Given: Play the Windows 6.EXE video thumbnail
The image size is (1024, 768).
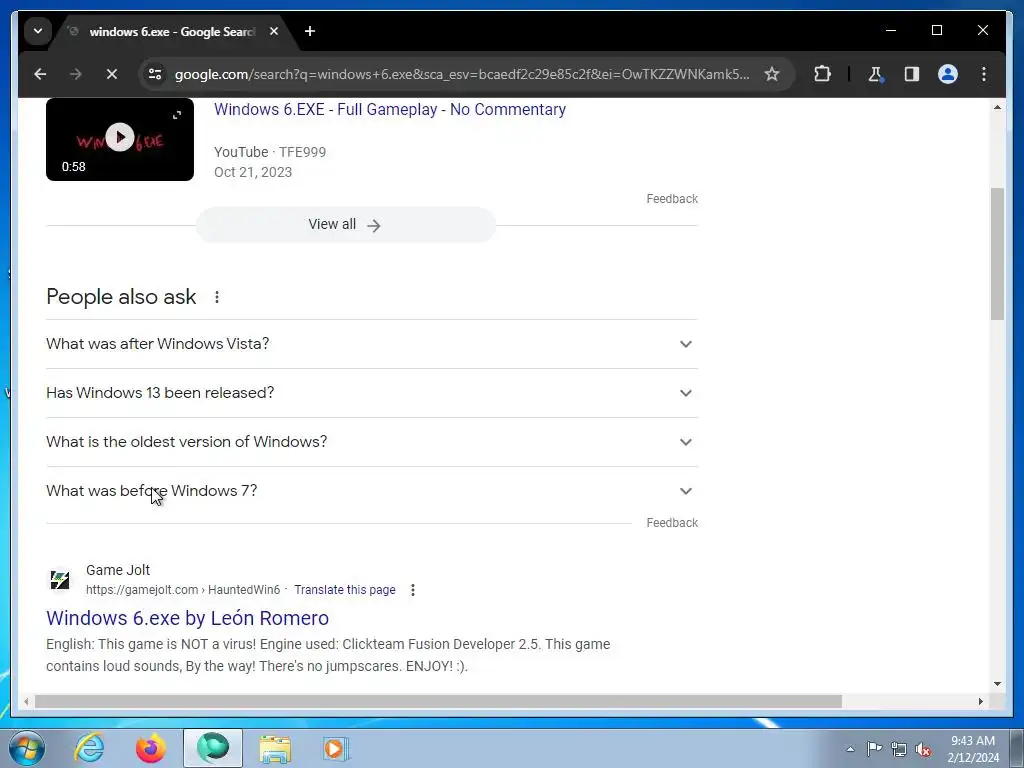Looking at the screenshot, I should pos(120,137).
